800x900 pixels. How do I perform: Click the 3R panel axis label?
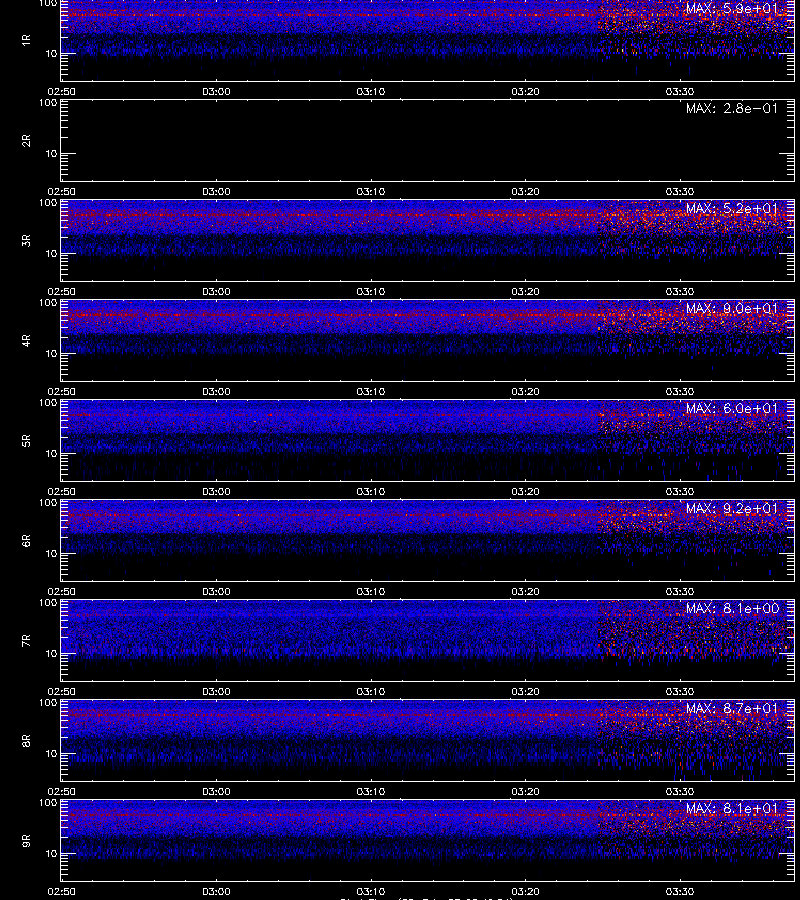(26, 240)
